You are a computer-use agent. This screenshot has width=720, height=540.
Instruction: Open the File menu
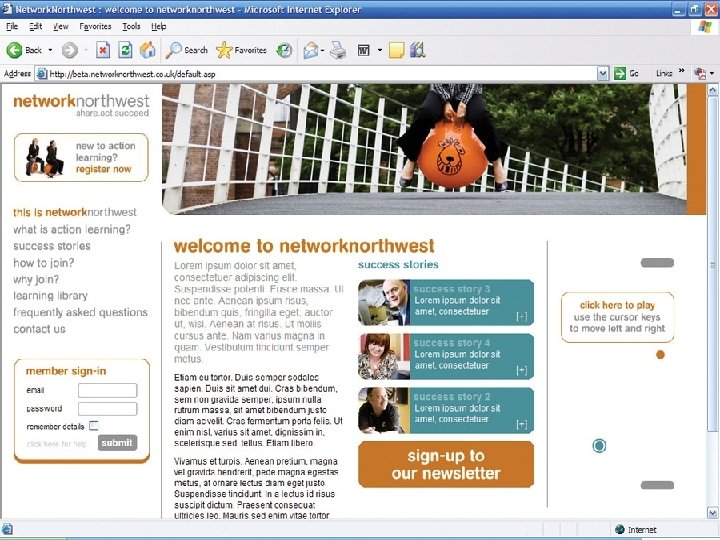tap(12, 27)
